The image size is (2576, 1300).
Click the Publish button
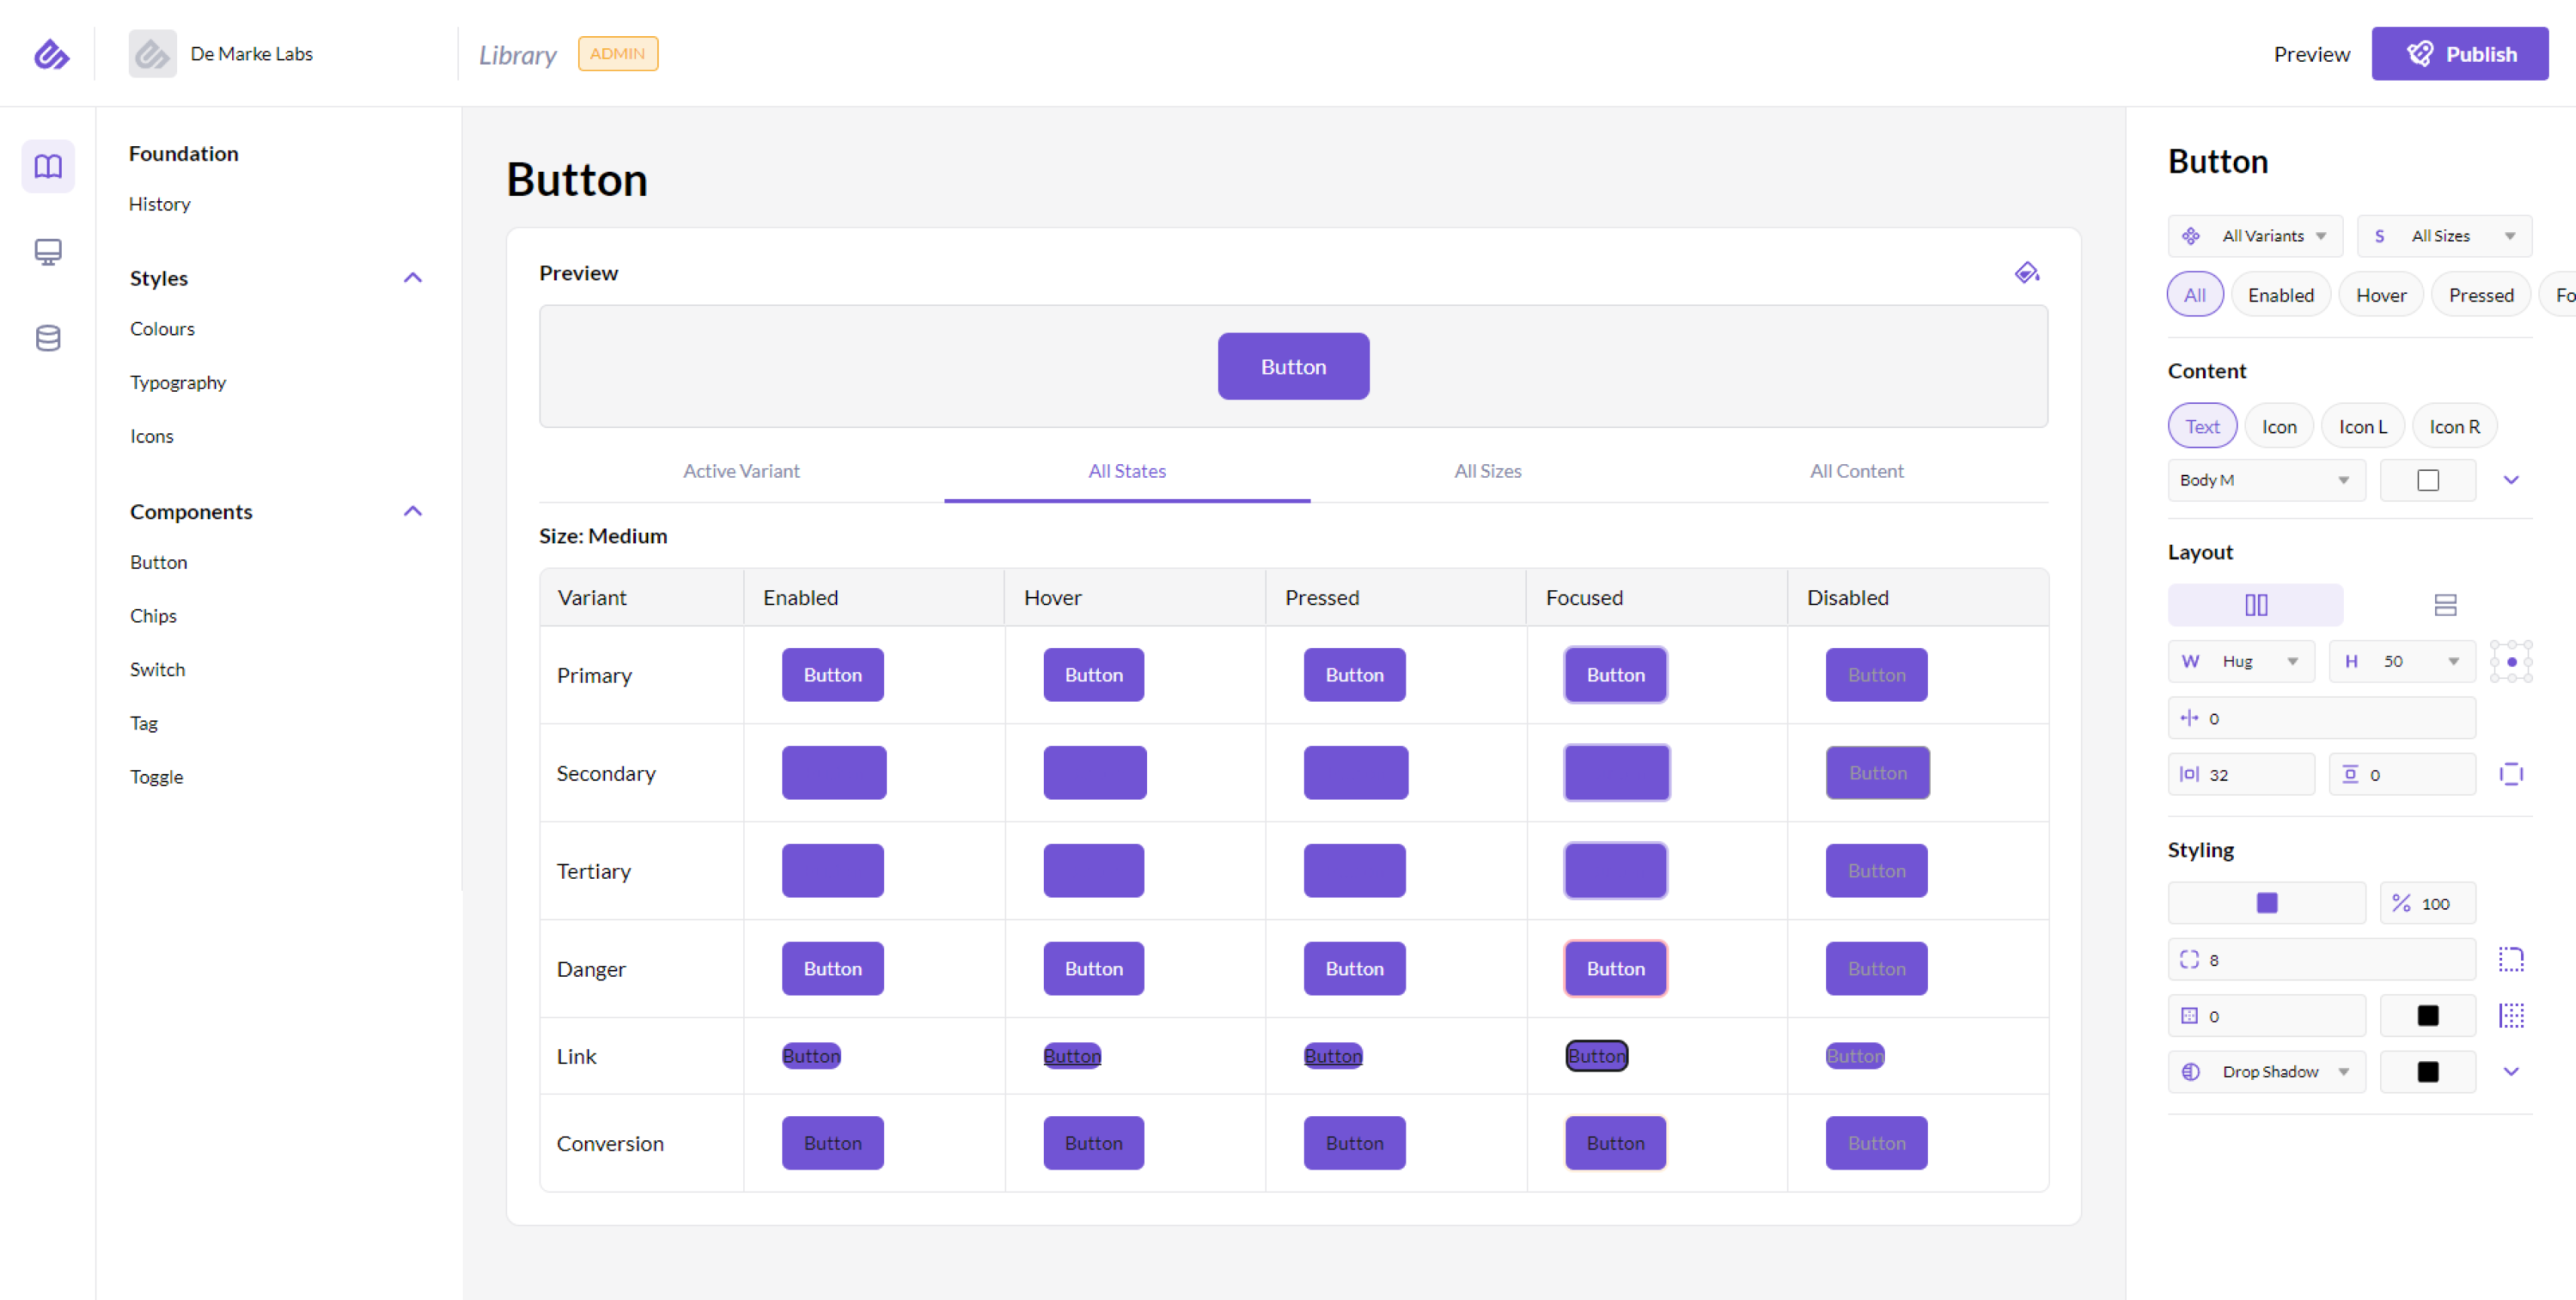tap(2459, 54)
